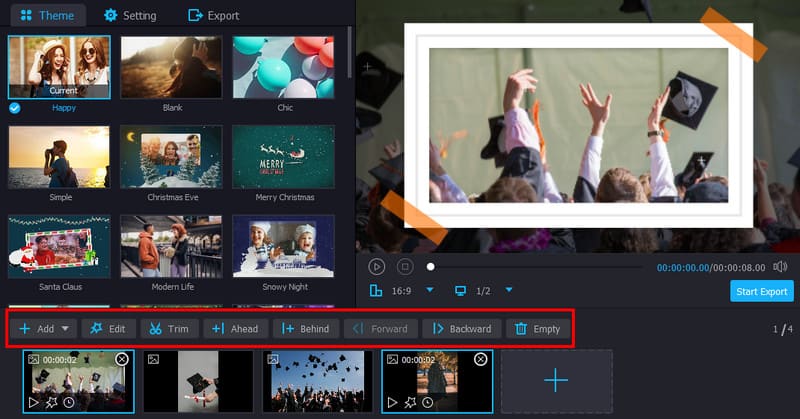
Task: Switch to the Setting tab
Action: [x=130, y=15]
